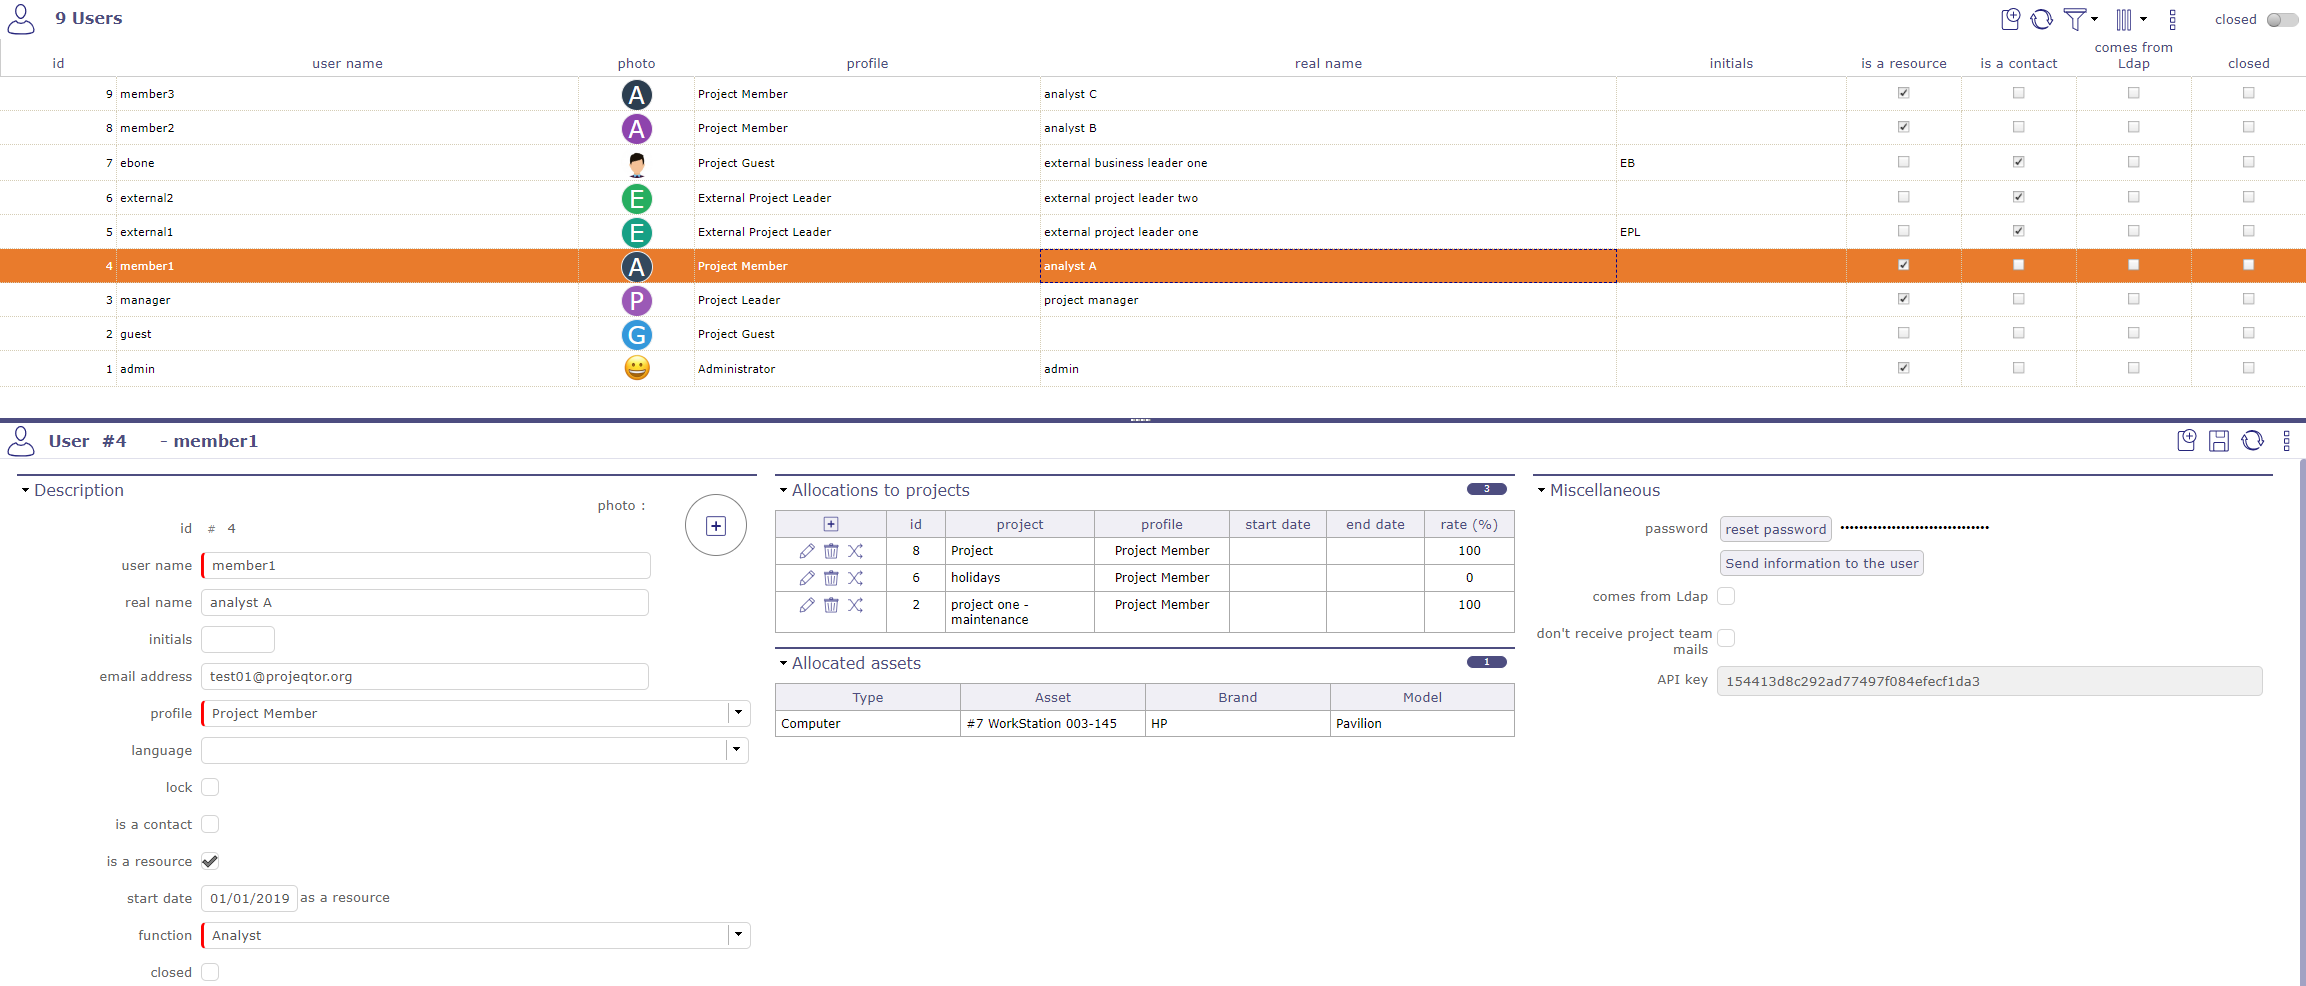Check the comes from Ldap checkbox
2306x986 pixels.
pyautogui.click(x=1727, y=596)
